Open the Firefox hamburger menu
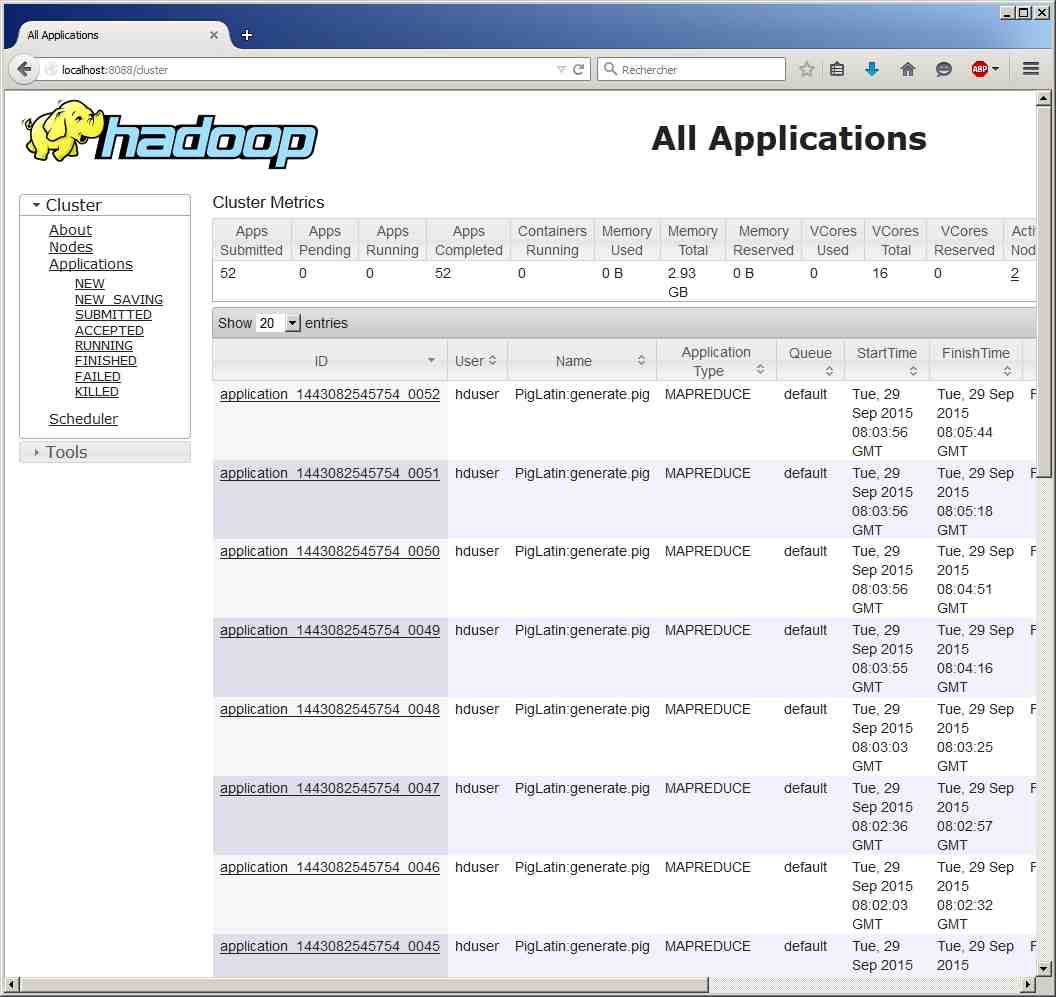Image resolution: width=1056 pixels, height=997 pixels. click(1031, 69)
